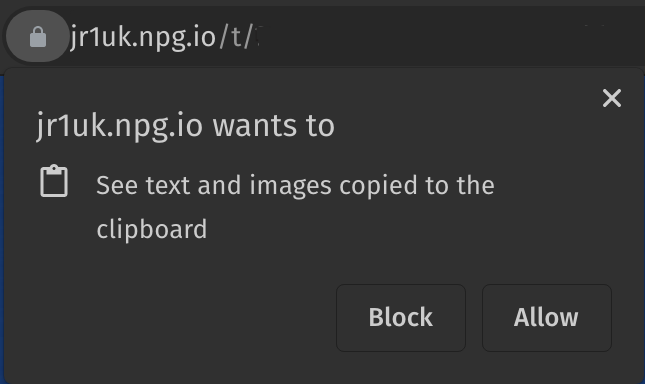Allow clipboard access for jr1uk.npg.io
The image size is (645, 384).
coord(547,318)
